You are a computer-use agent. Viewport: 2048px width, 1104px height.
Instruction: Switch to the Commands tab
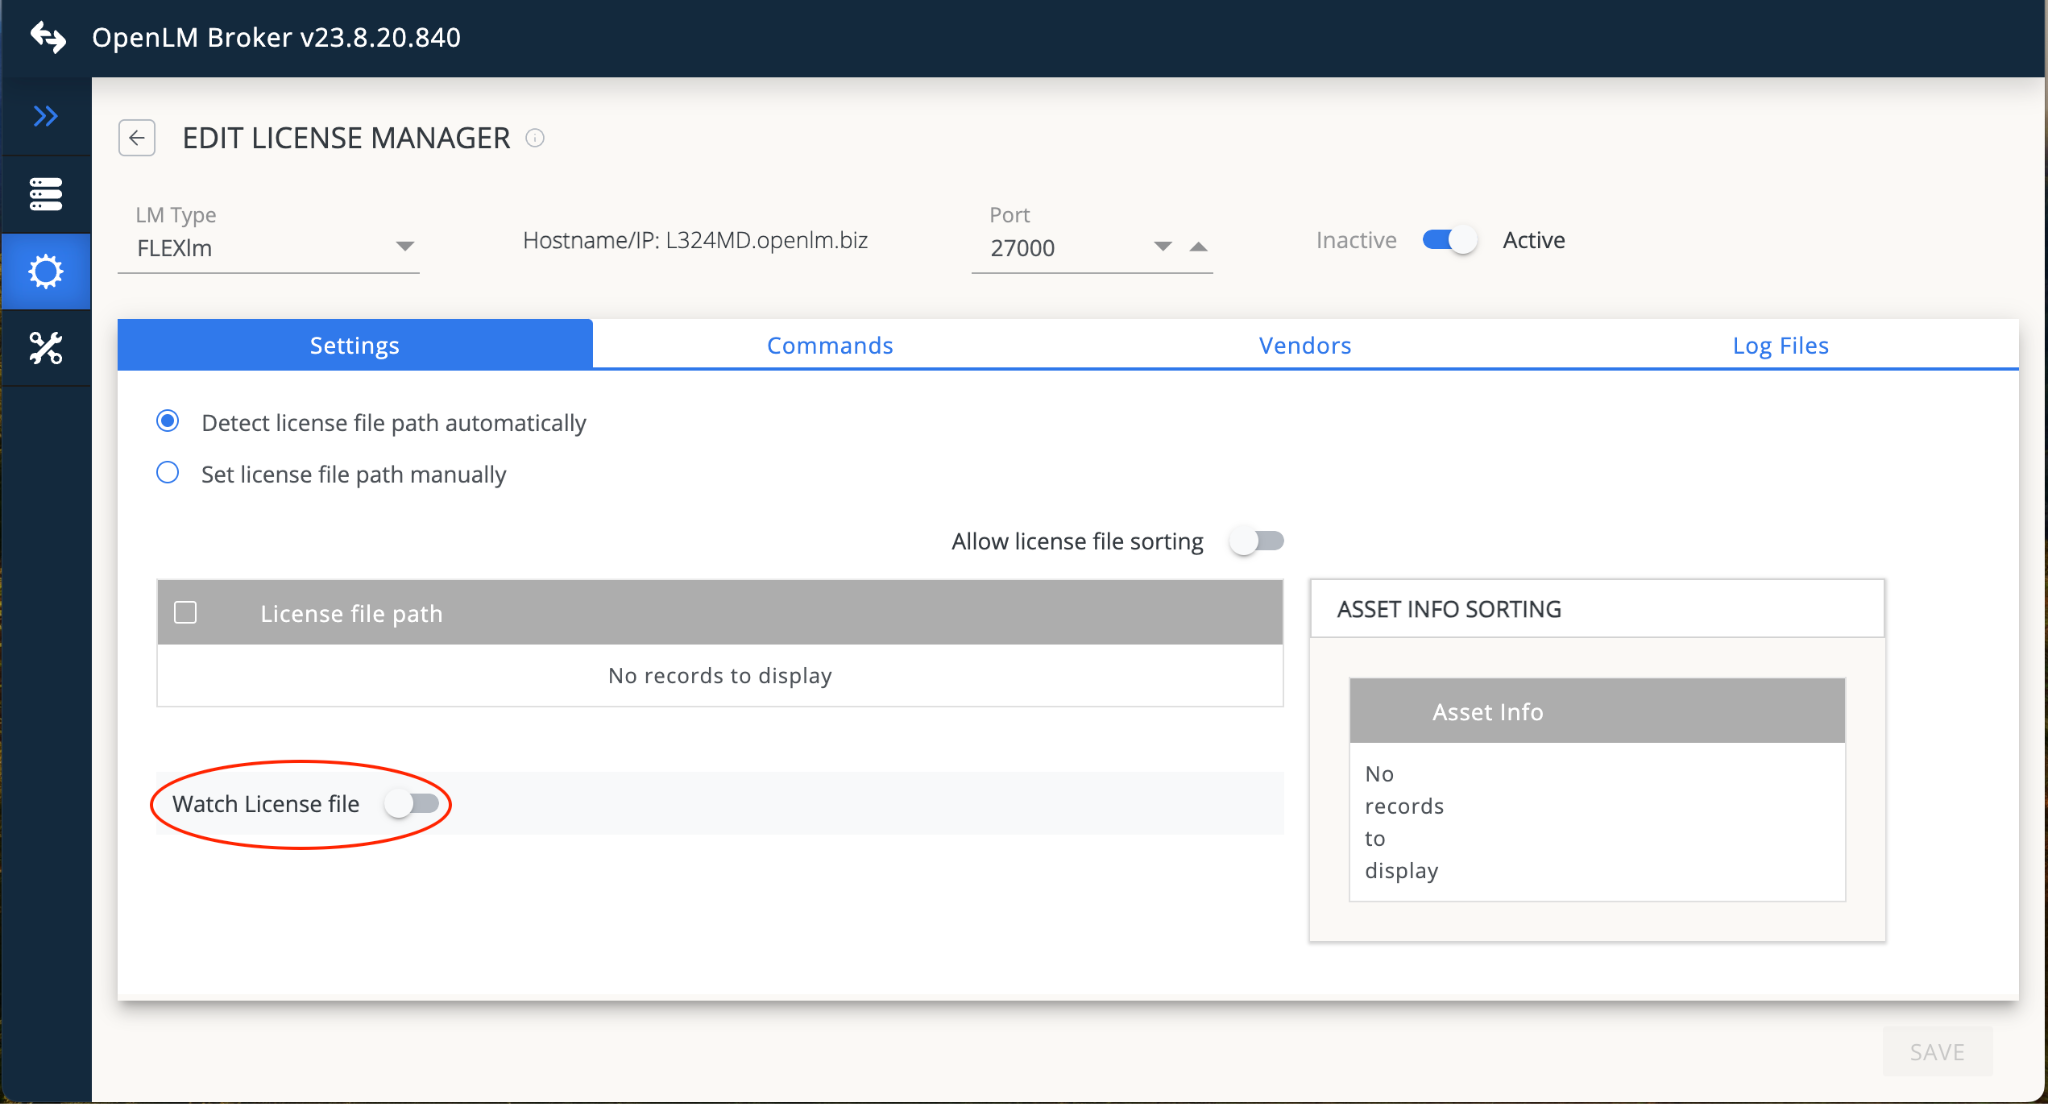click(x=830, y=346)
